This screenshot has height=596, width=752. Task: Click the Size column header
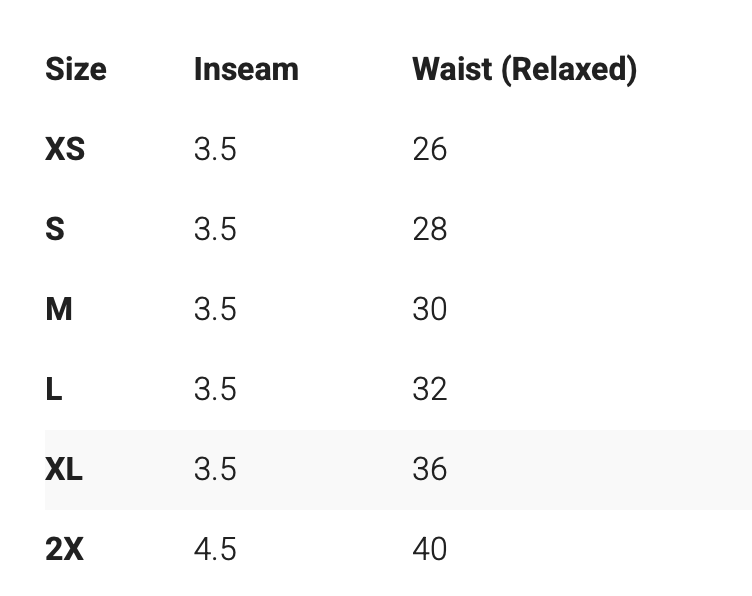75,69
